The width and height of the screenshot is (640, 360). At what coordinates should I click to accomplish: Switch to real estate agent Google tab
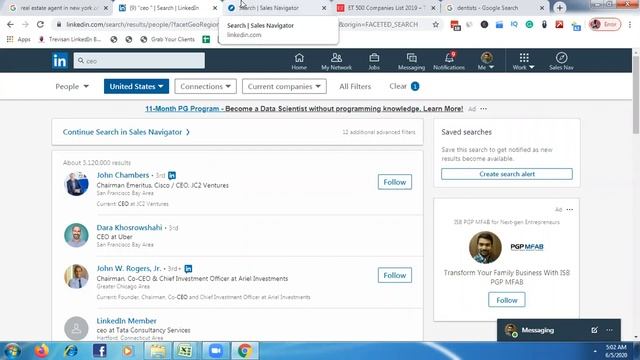pos(59,8)
